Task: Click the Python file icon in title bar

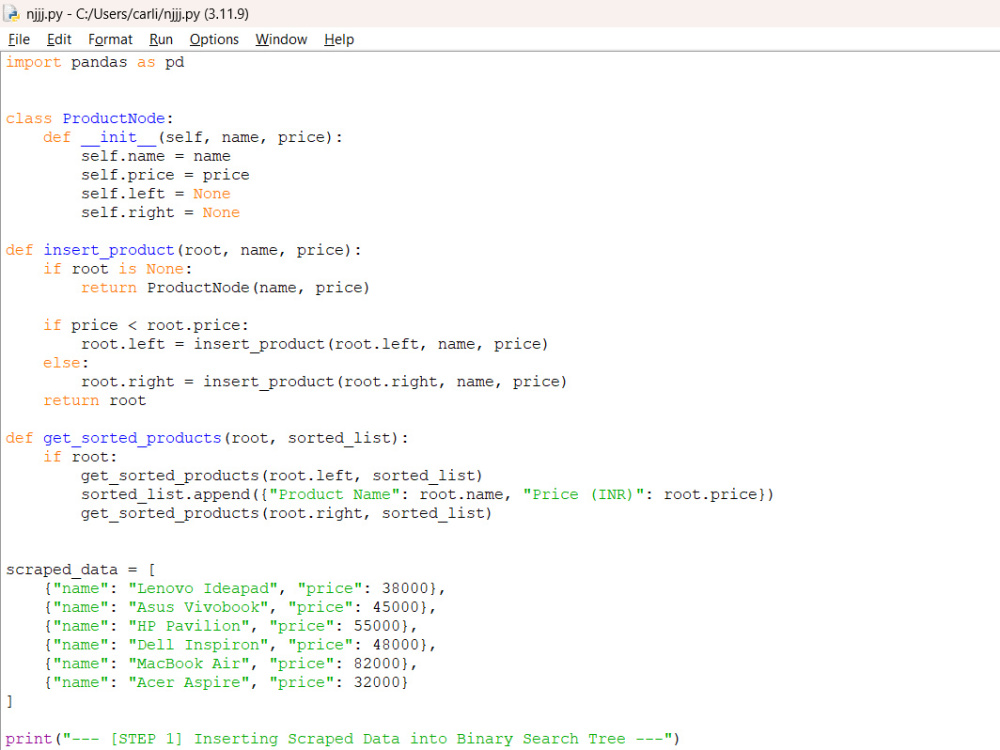Action: 11,13
